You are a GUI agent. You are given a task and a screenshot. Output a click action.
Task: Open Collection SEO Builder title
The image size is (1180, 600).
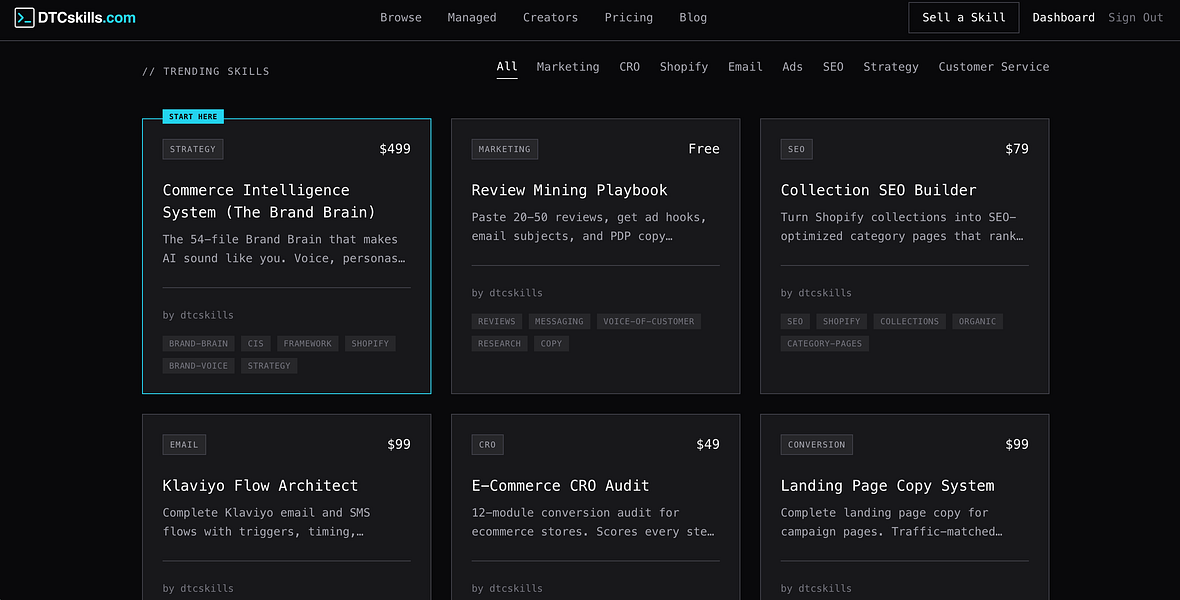click(878, 190)
